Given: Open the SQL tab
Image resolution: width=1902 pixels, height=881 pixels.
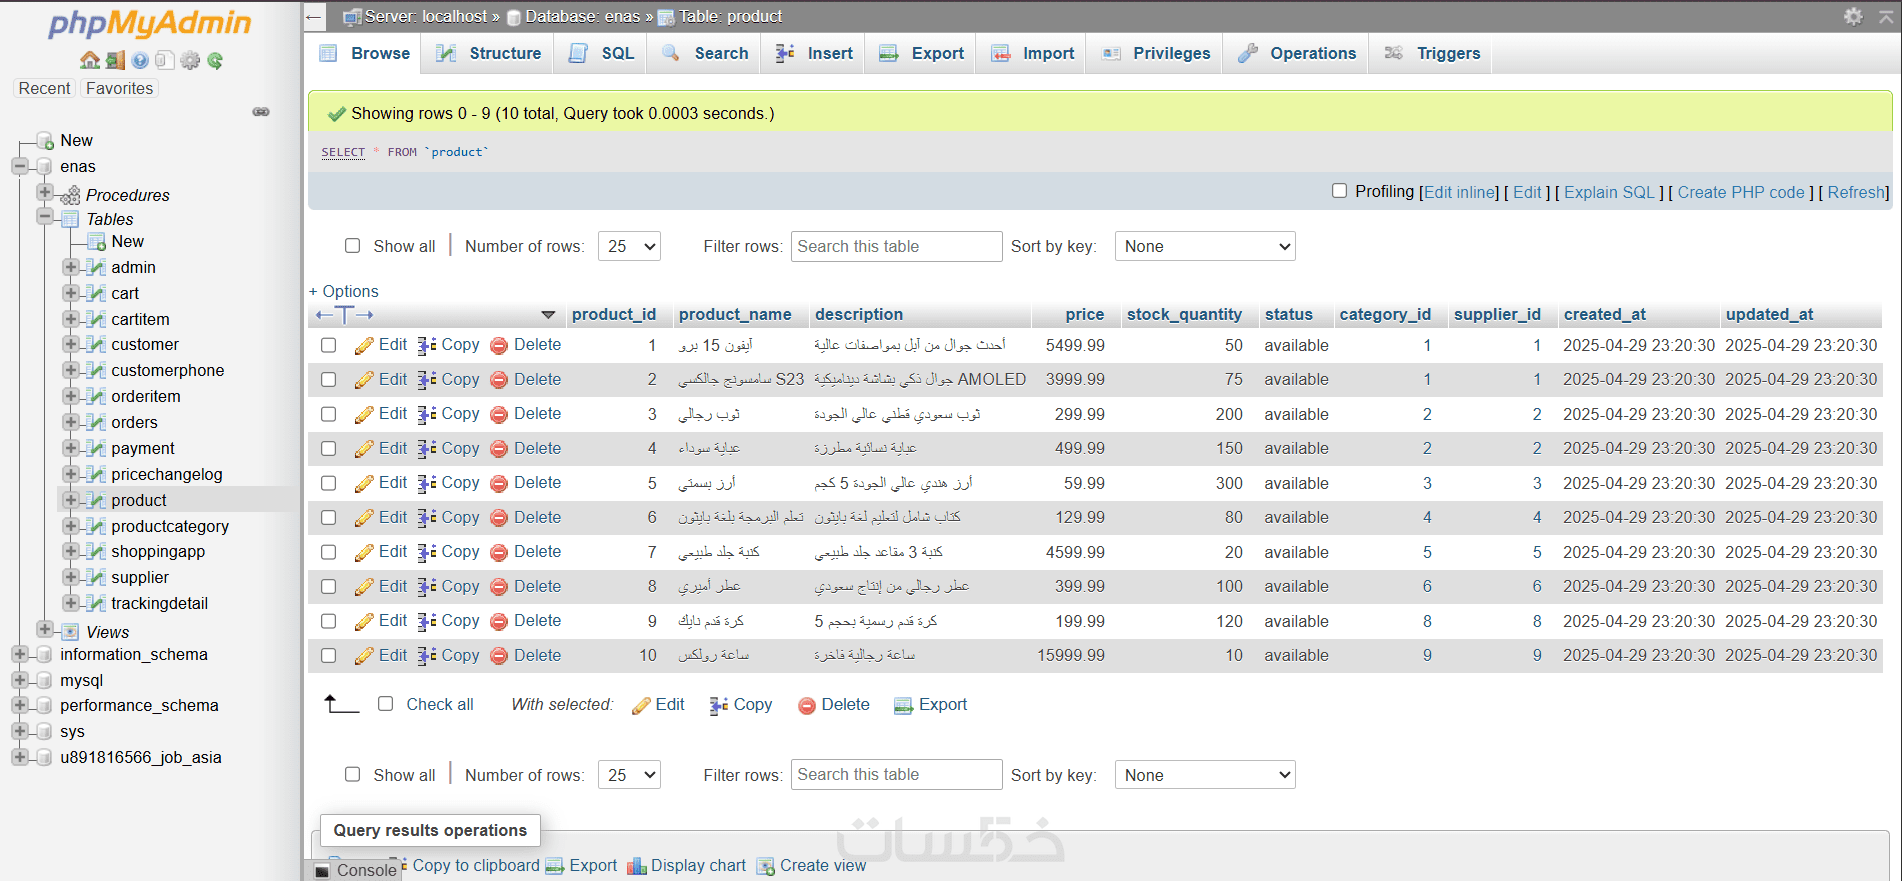Looking at the screenshot, I should point(602,53).
